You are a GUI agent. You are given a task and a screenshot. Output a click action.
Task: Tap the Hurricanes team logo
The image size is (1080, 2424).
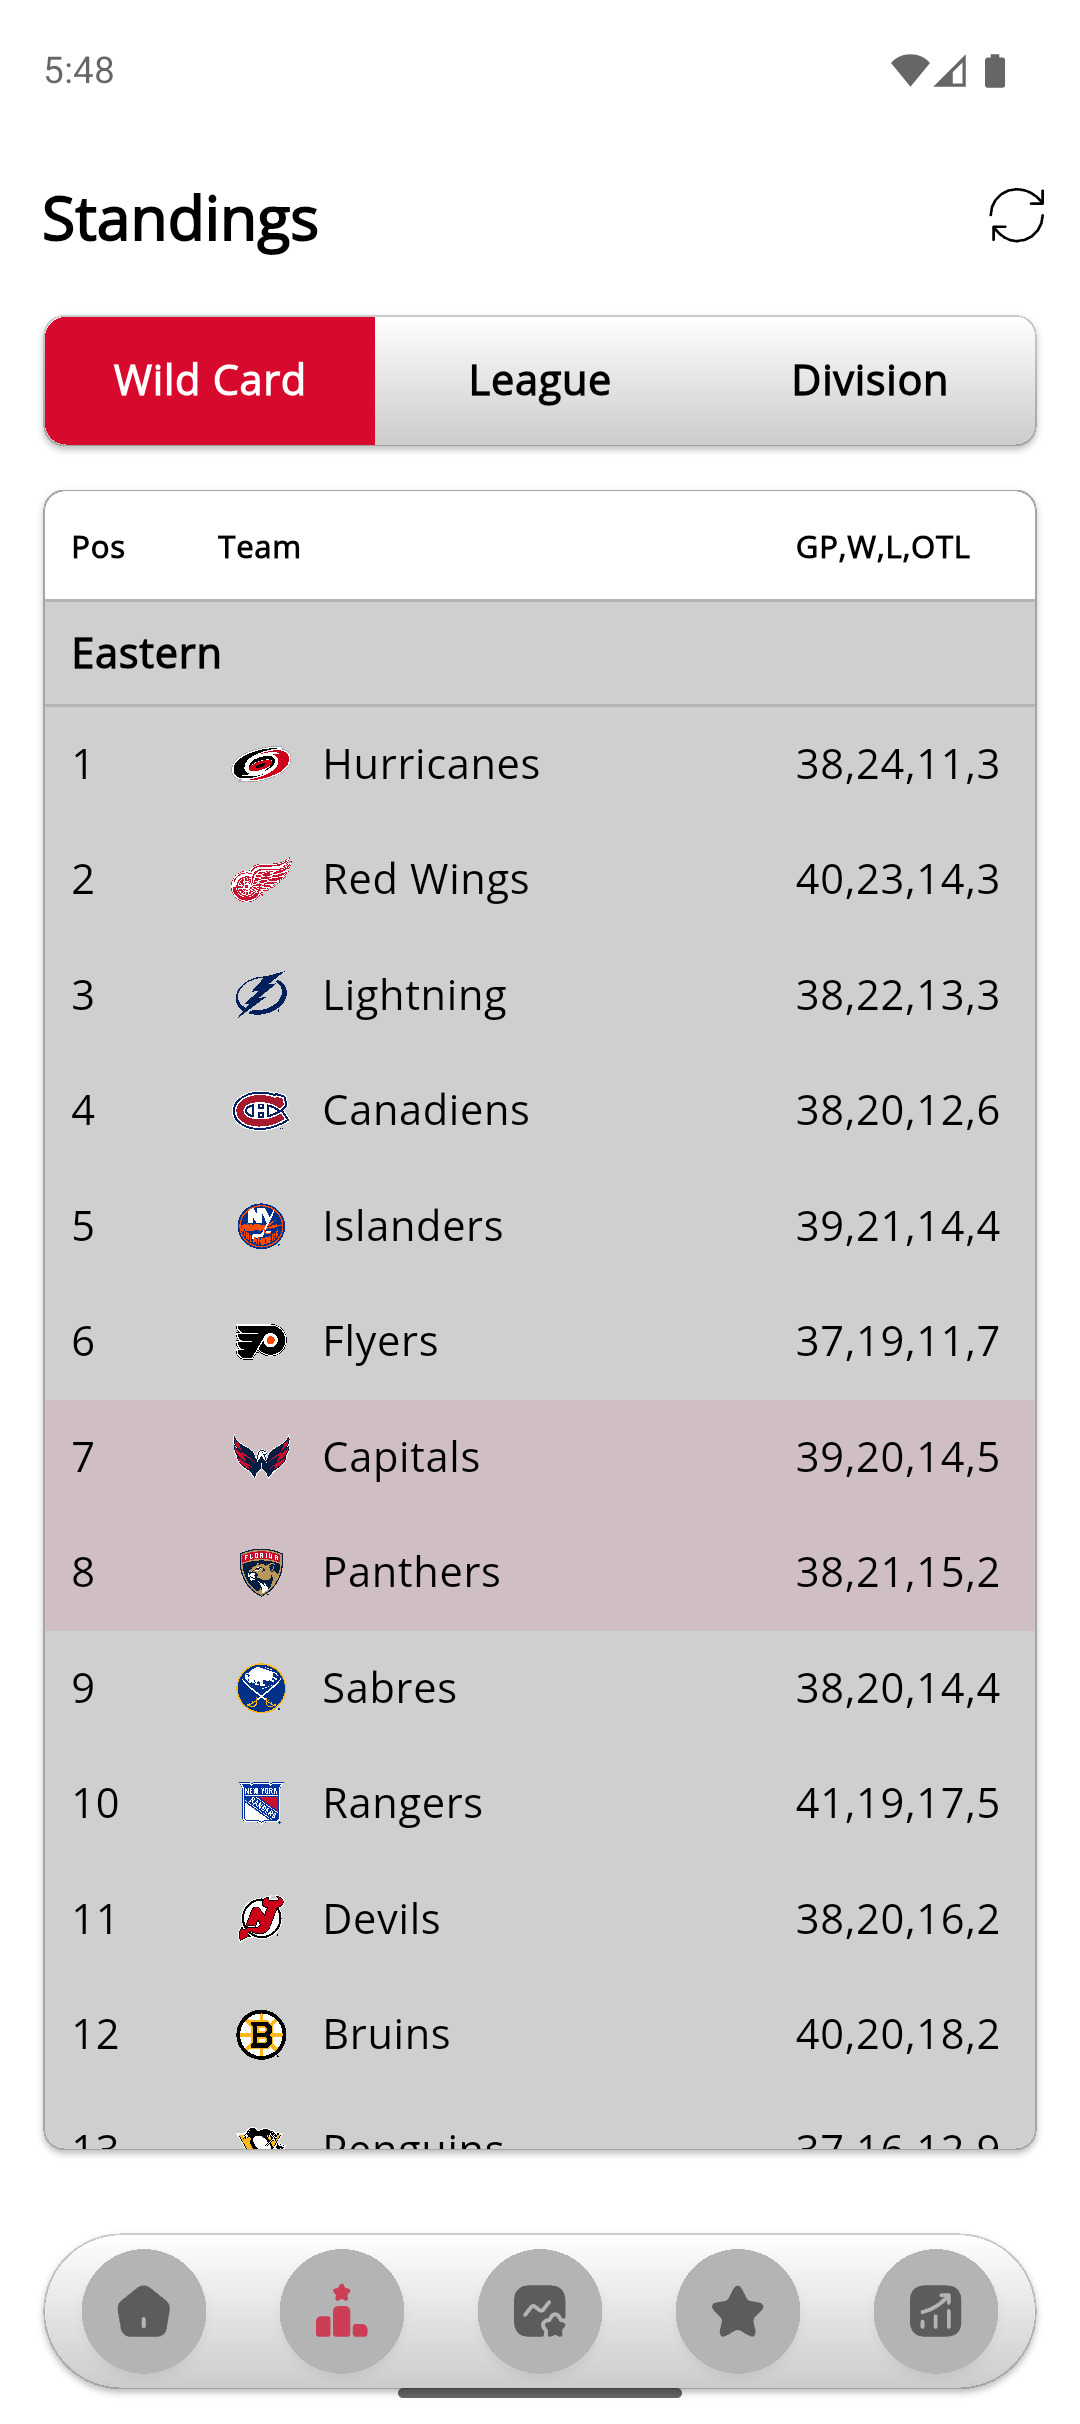point(261,763)
